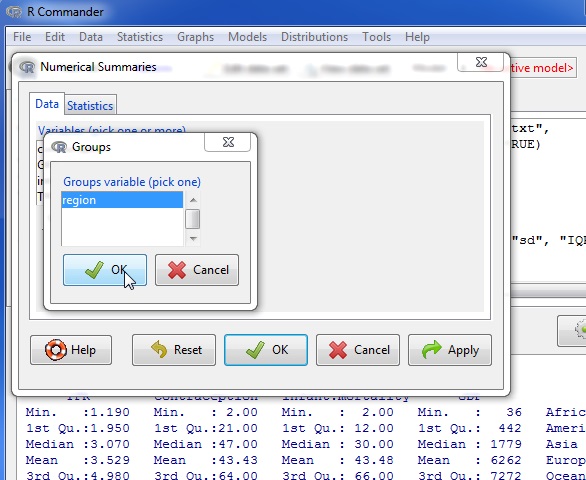Click 'Groups variable (pick one)' label
This screenshot has width=586, height=480.
[x=132, y=182]
